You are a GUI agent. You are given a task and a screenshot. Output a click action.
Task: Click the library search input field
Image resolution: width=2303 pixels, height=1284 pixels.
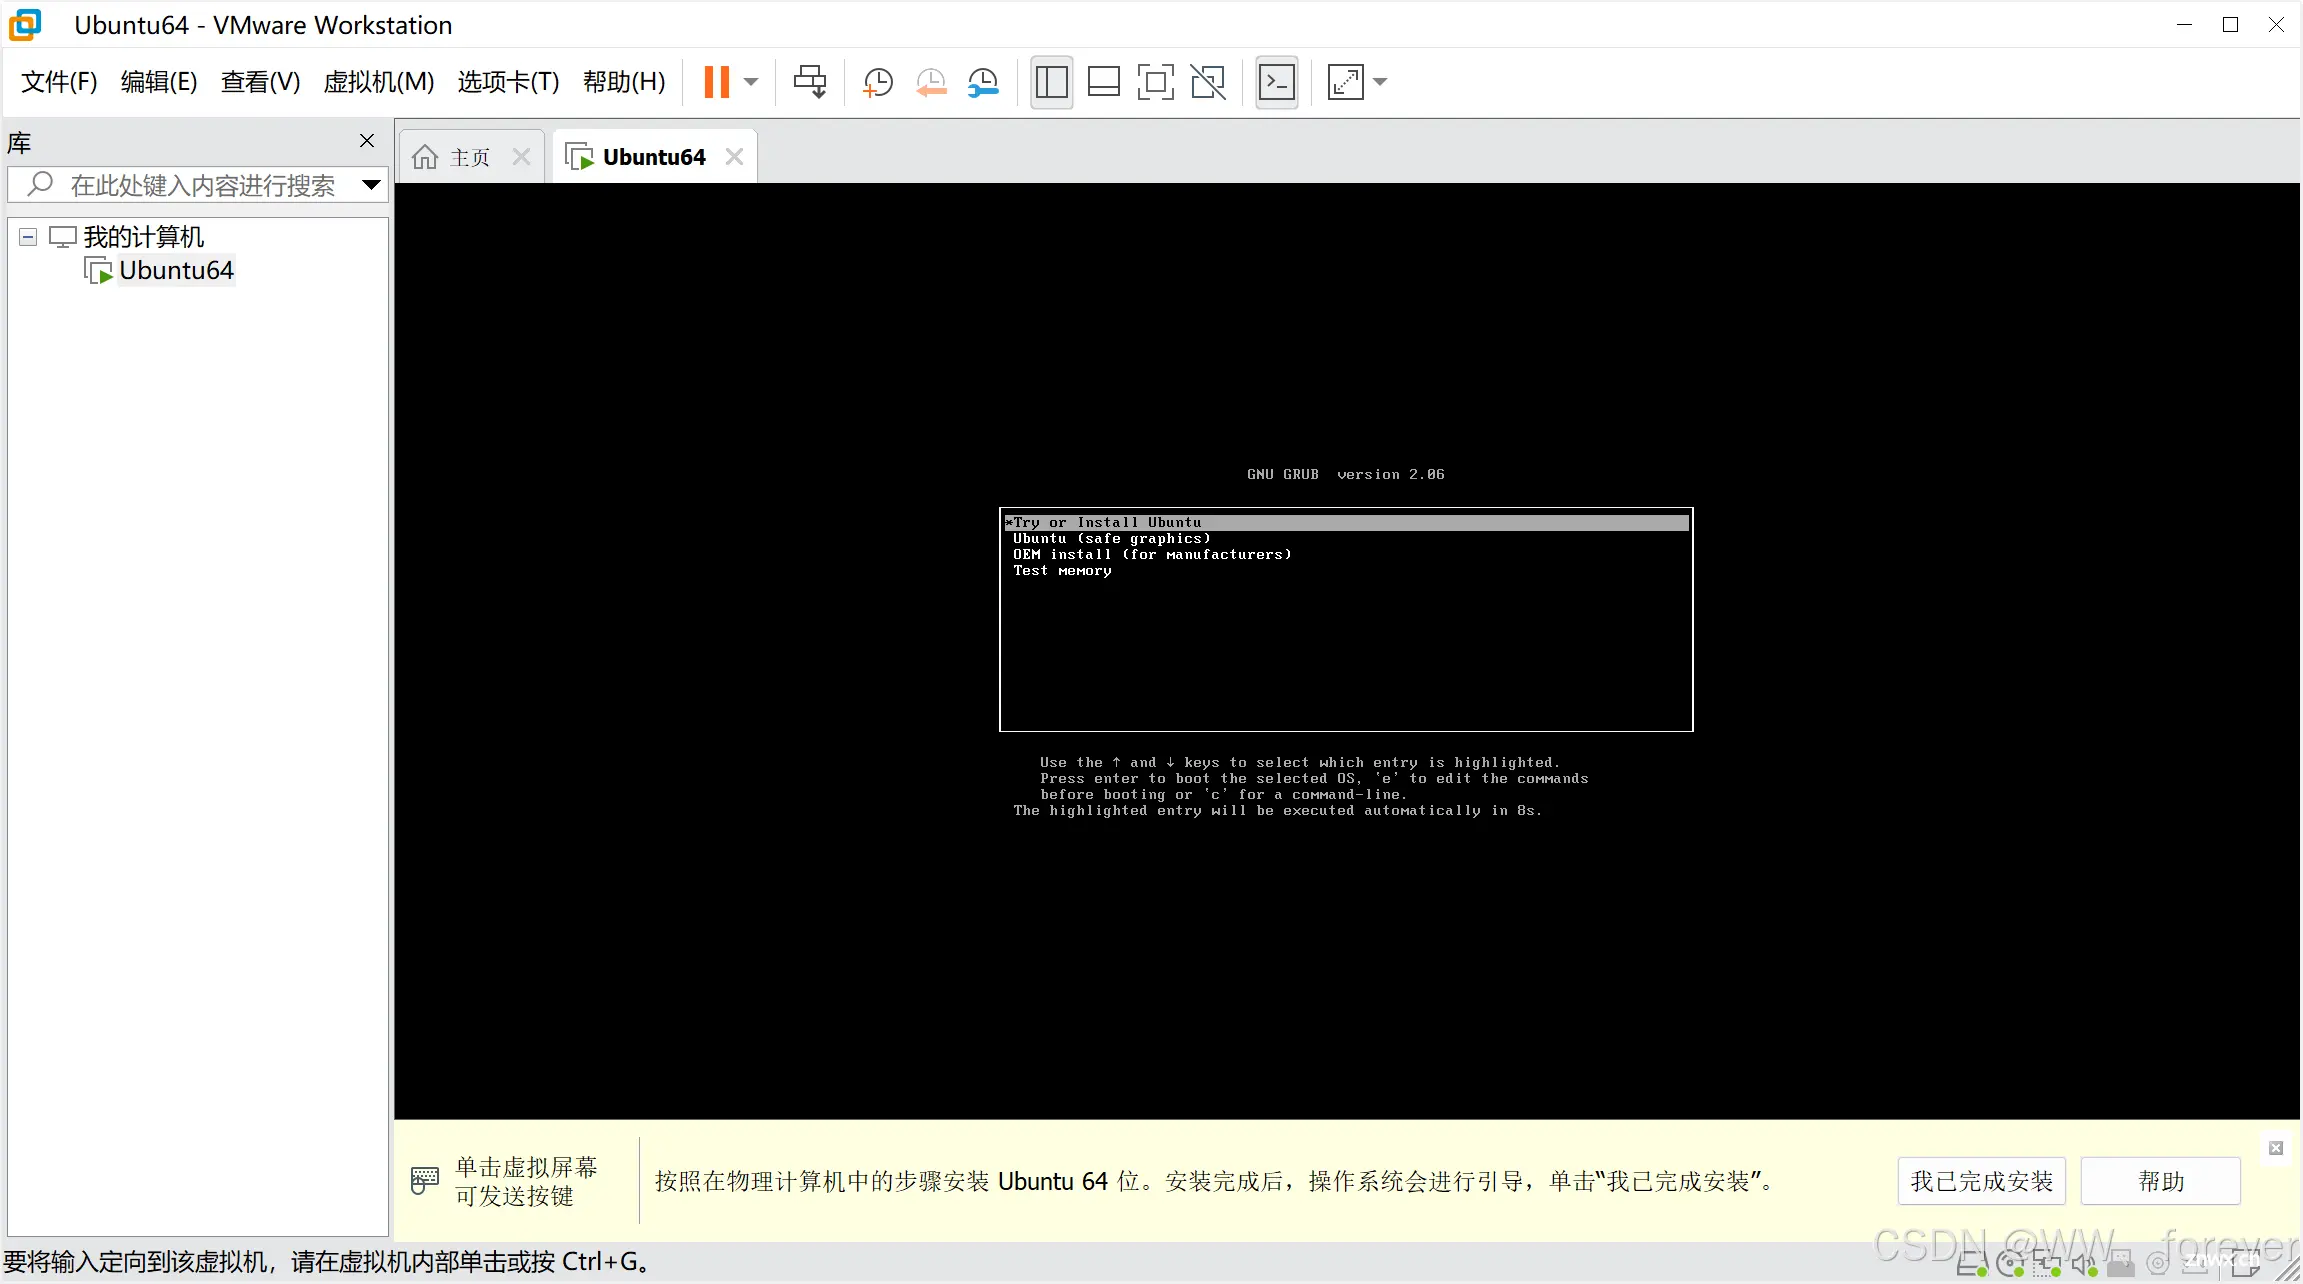point(200,185)
